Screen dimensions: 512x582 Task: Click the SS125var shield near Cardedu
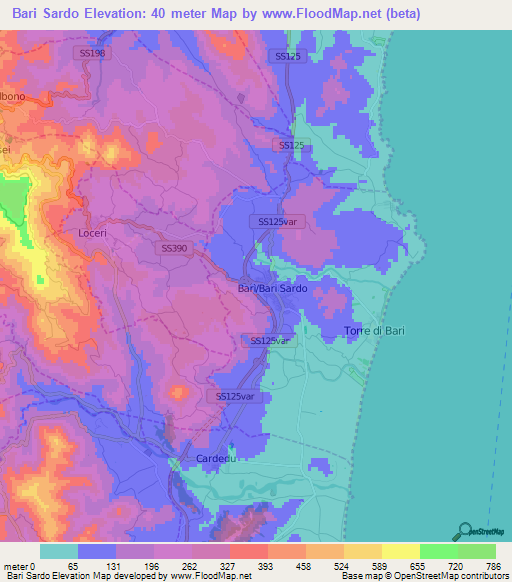click(235, 396)
